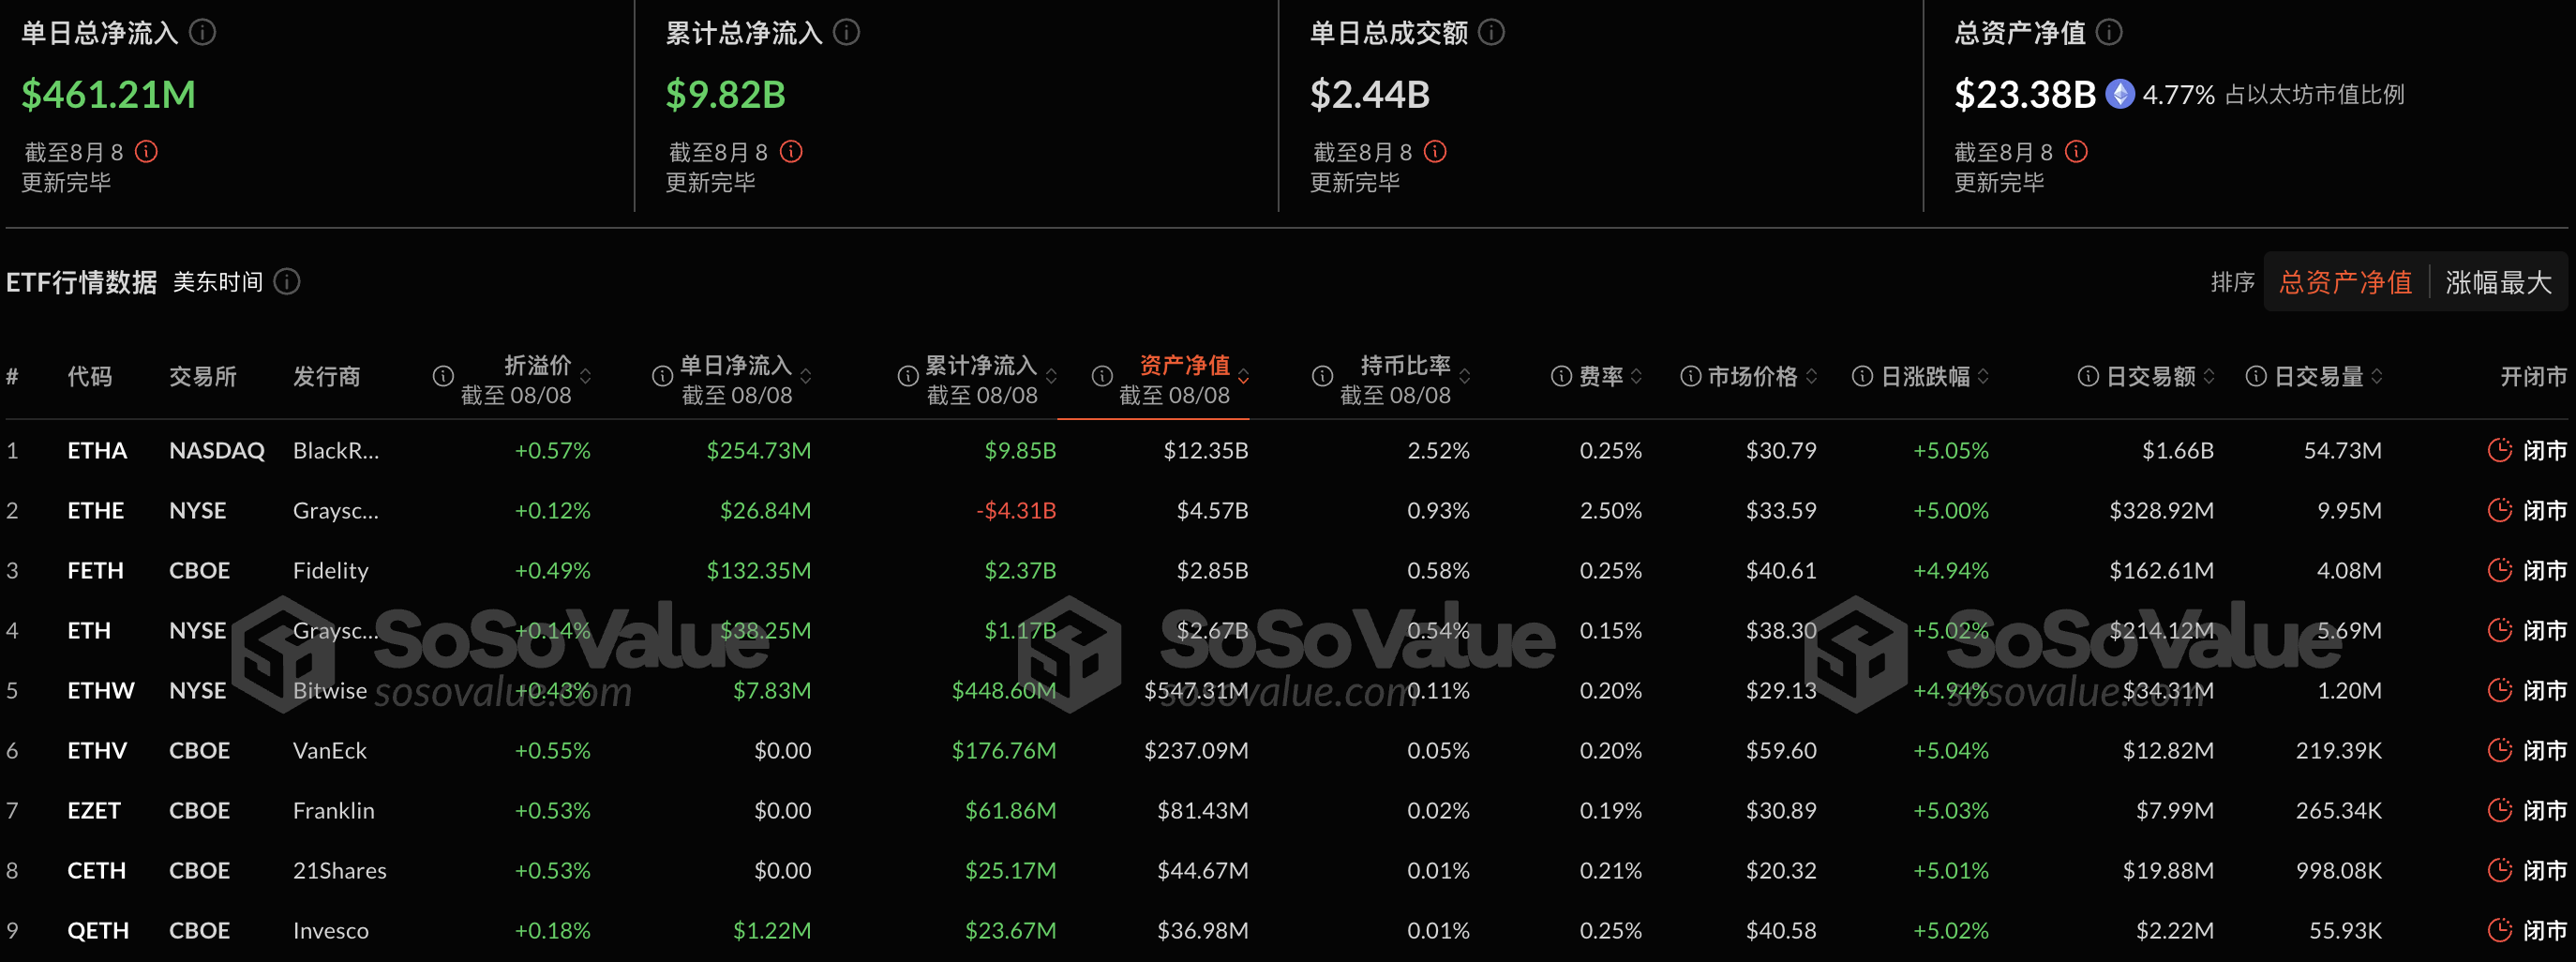This screenshot has height=962, width=2576.
Task: Click -$4.31B cumulative outflow cell
Action: click(1016, 510)
